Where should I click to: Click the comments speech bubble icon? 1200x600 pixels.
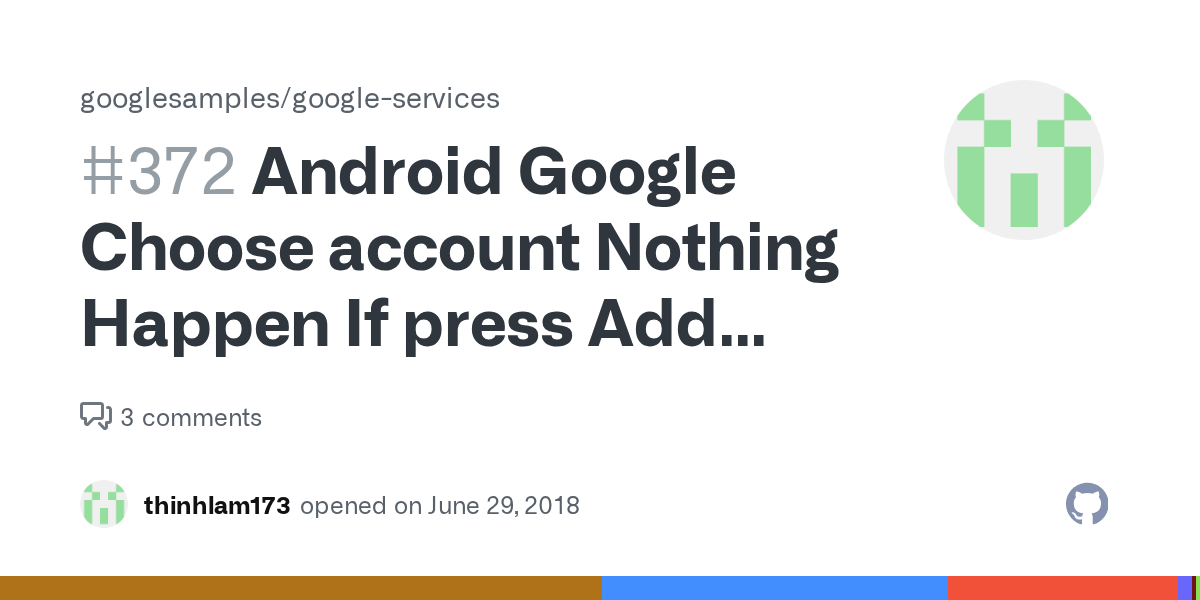tap(95, 416)
